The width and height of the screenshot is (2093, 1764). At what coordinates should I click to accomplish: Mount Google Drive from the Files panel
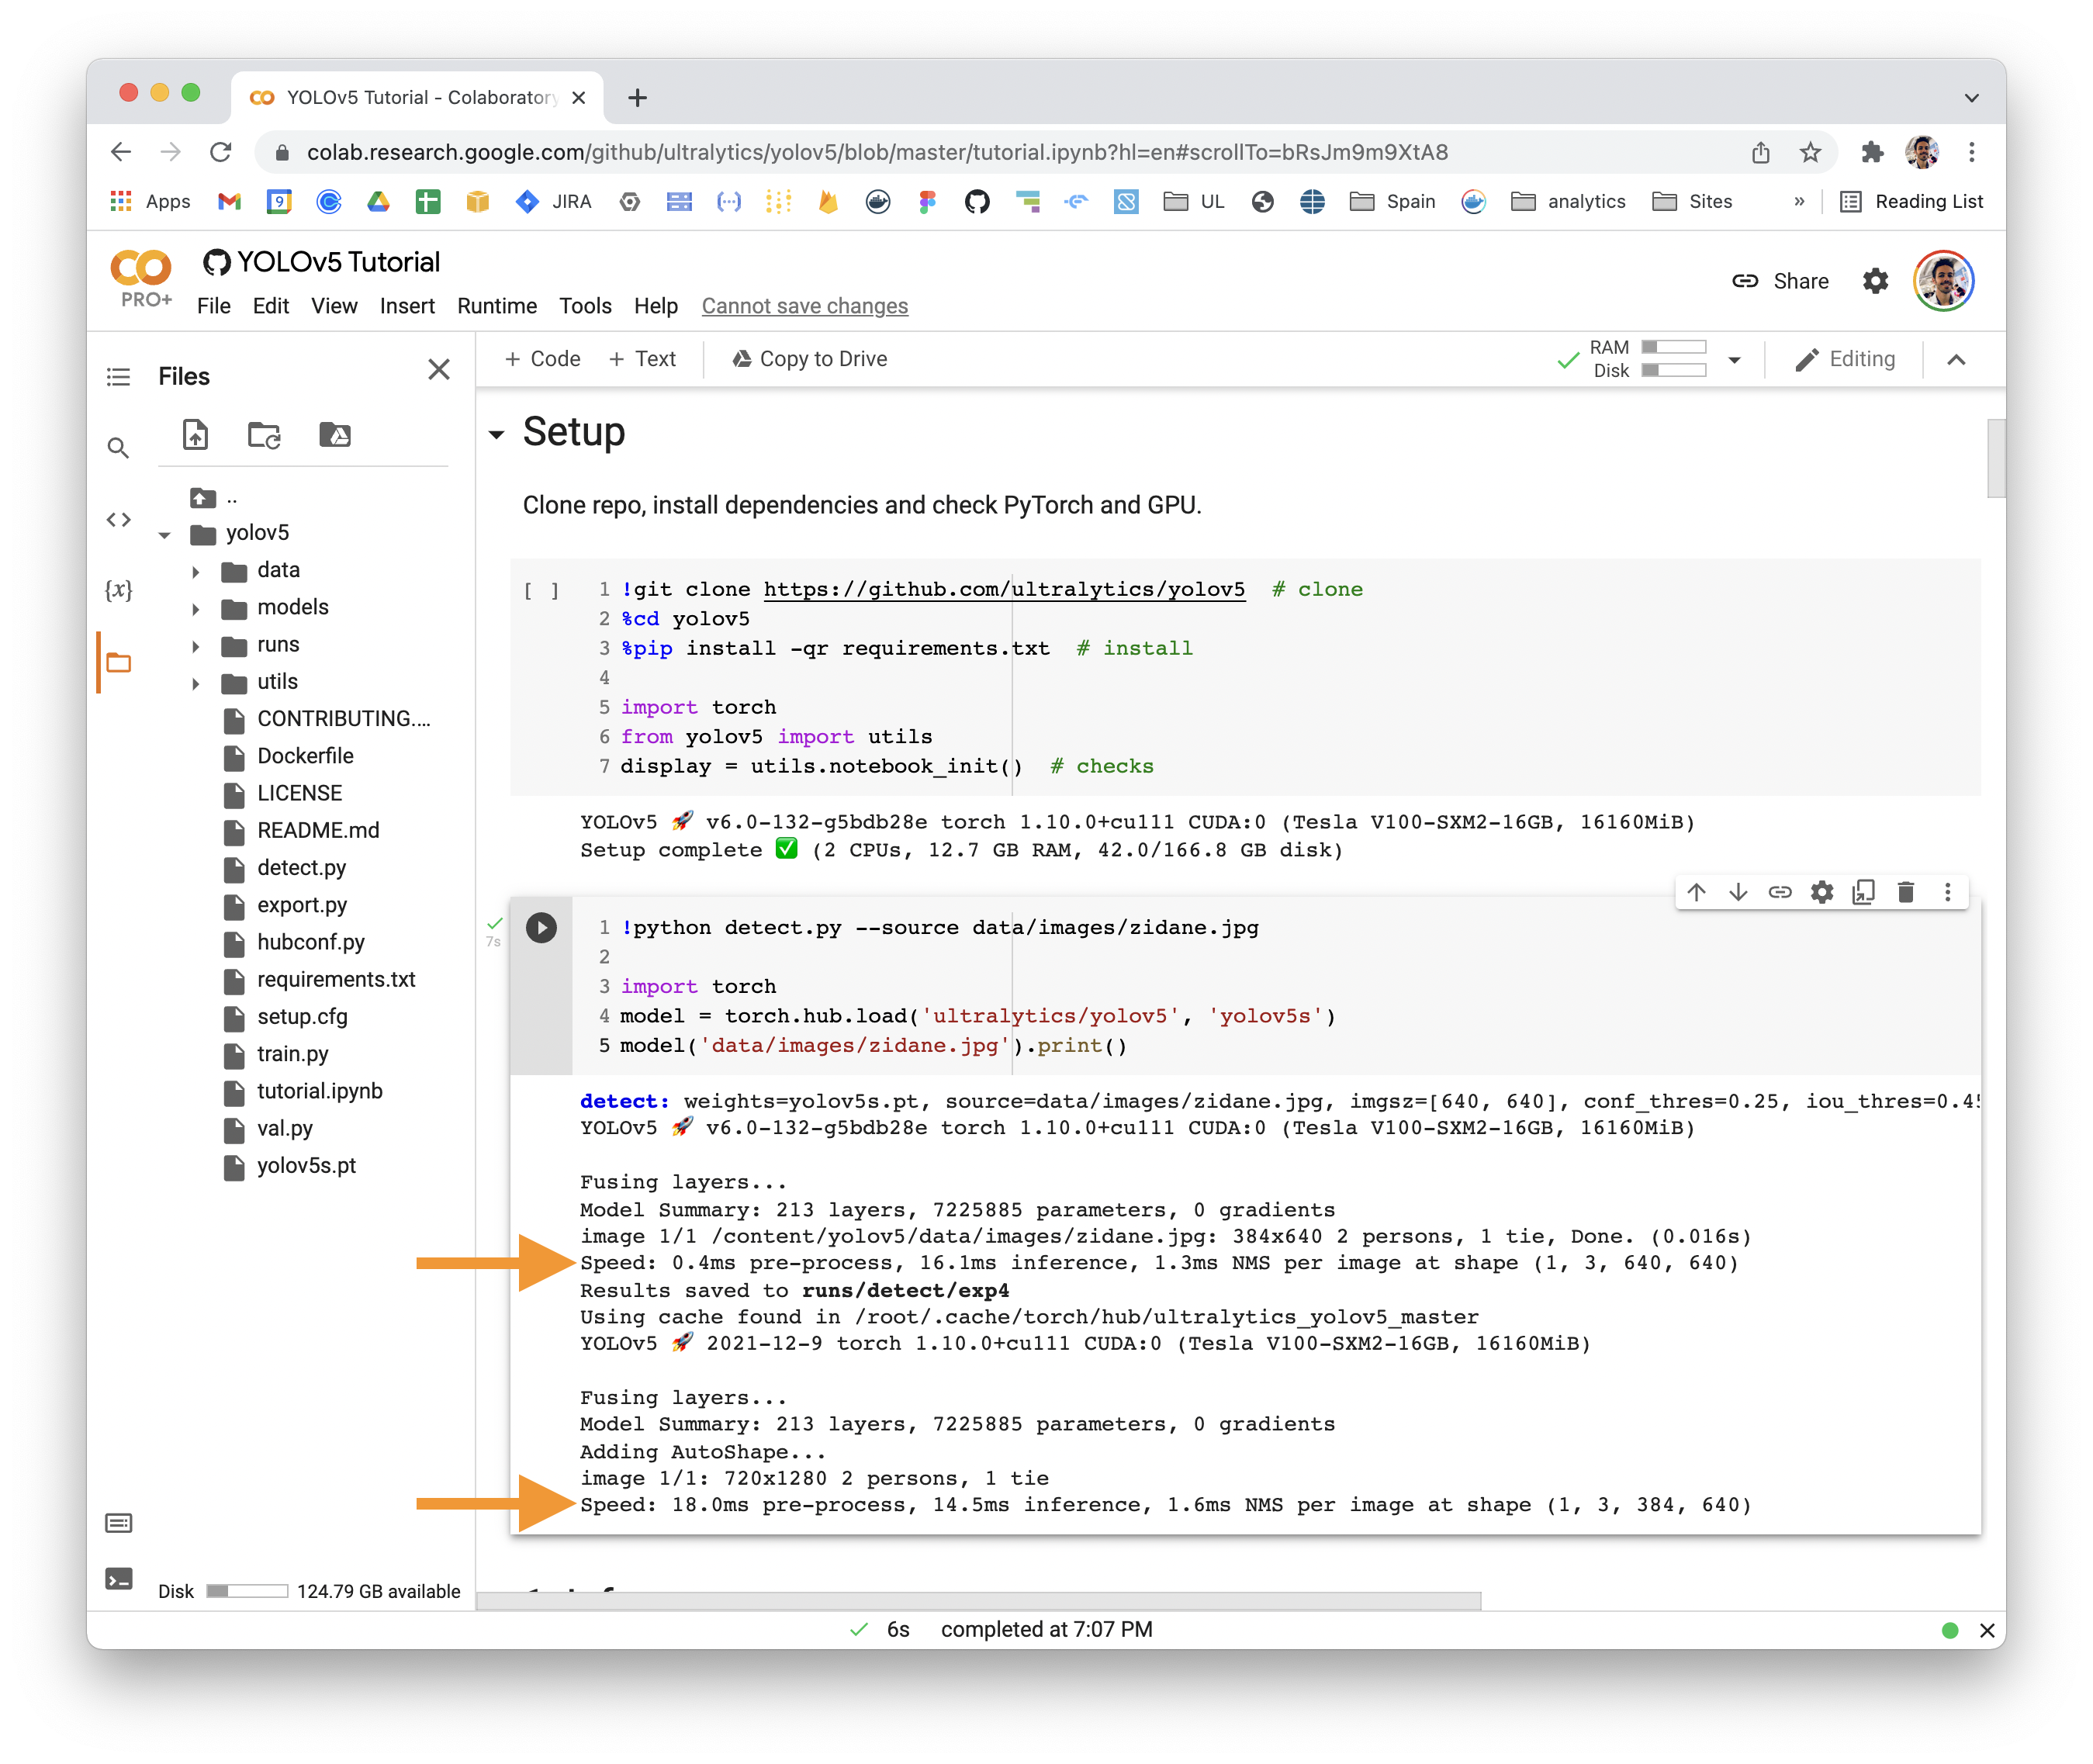coord(335,436)
